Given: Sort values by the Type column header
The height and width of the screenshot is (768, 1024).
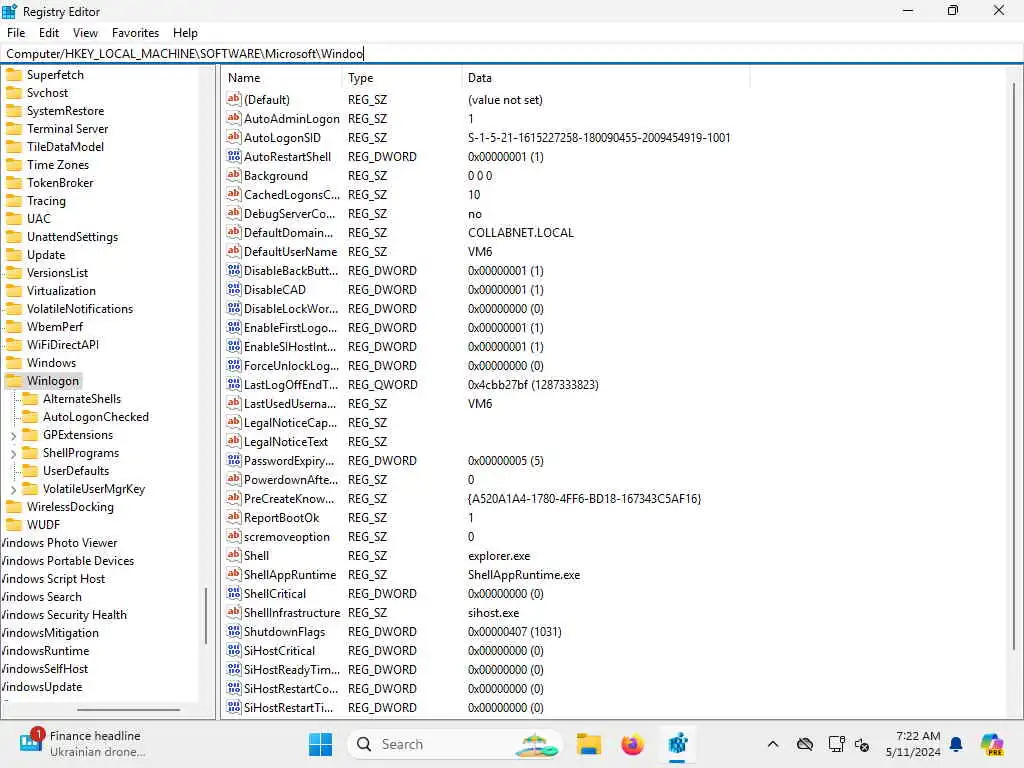Looking at the screenshot, I should (402, 78).
